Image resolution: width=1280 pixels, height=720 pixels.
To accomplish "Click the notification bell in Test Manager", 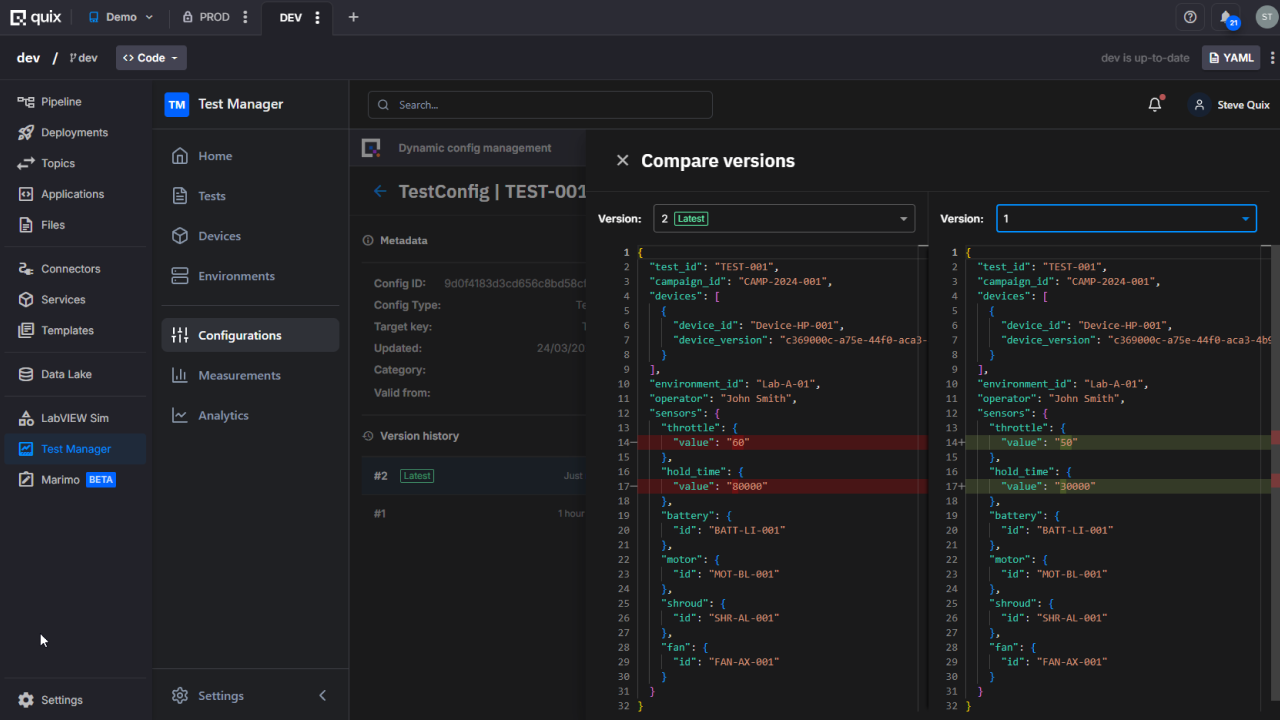I will 1155,105.
